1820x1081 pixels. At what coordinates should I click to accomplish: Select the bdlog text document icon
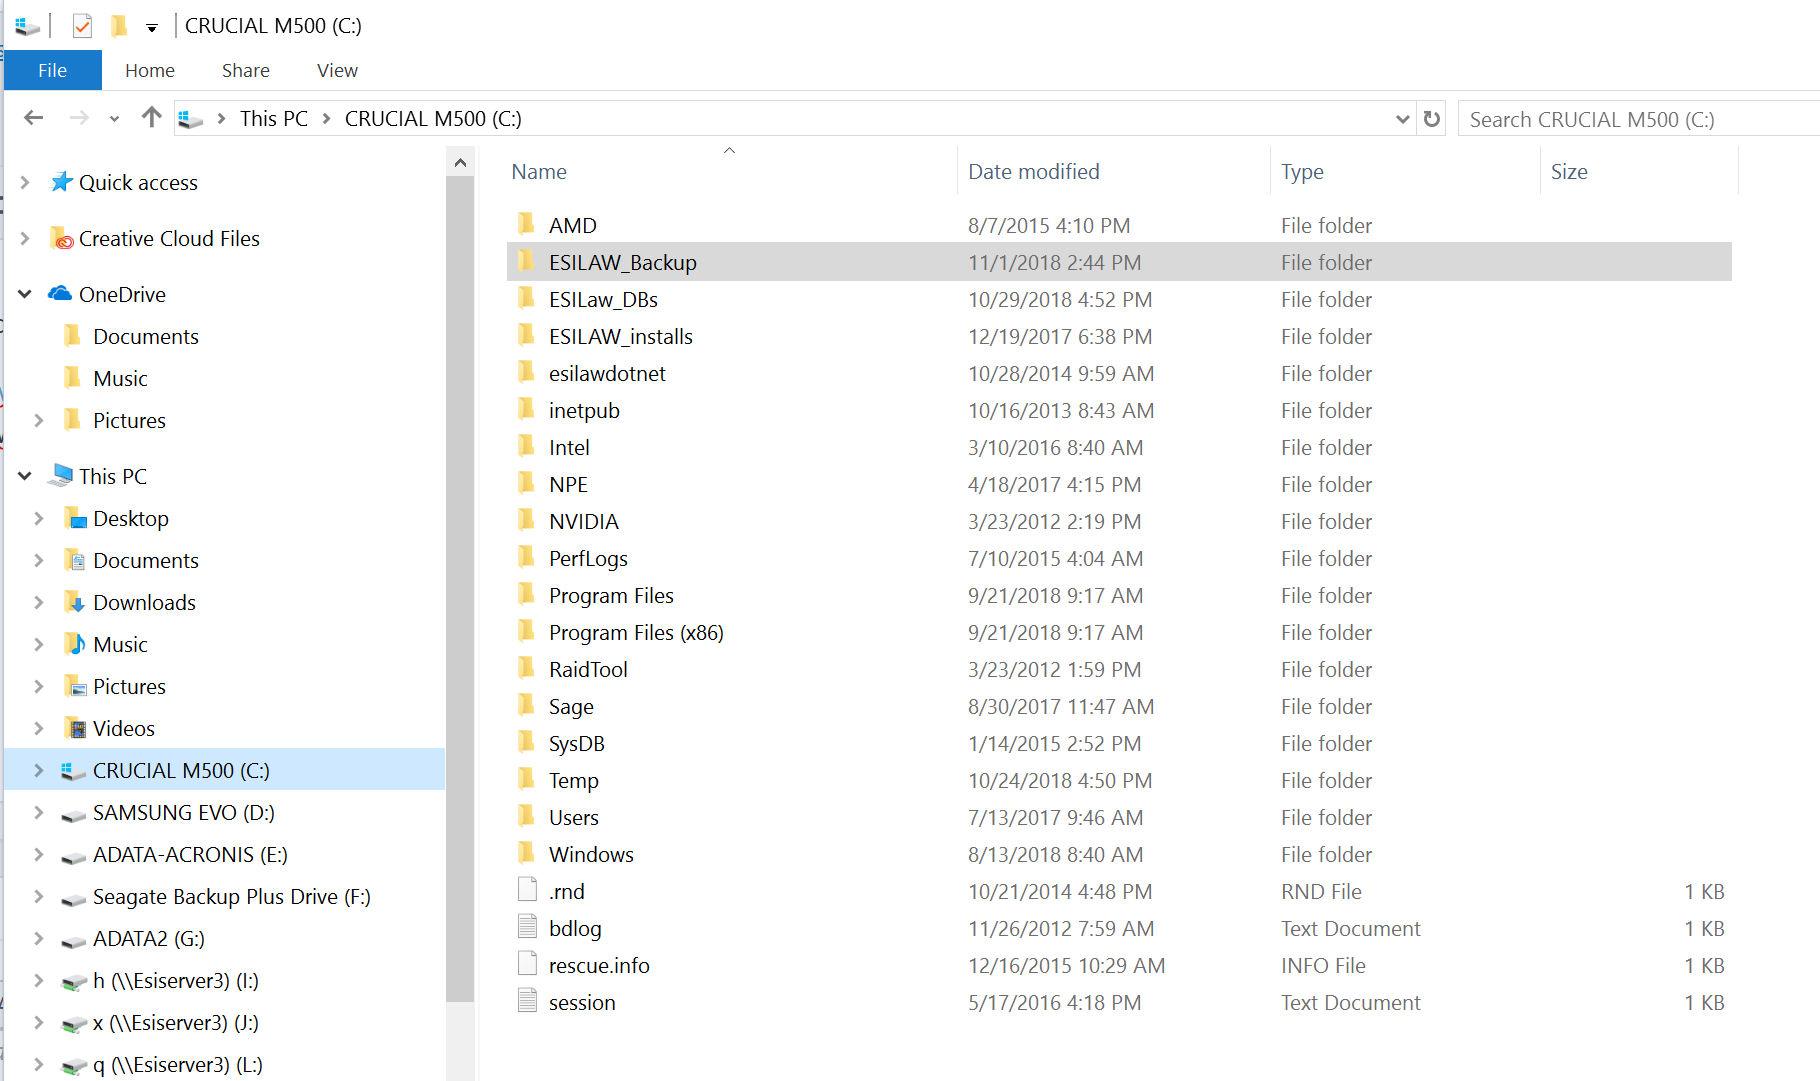(527, 927)
